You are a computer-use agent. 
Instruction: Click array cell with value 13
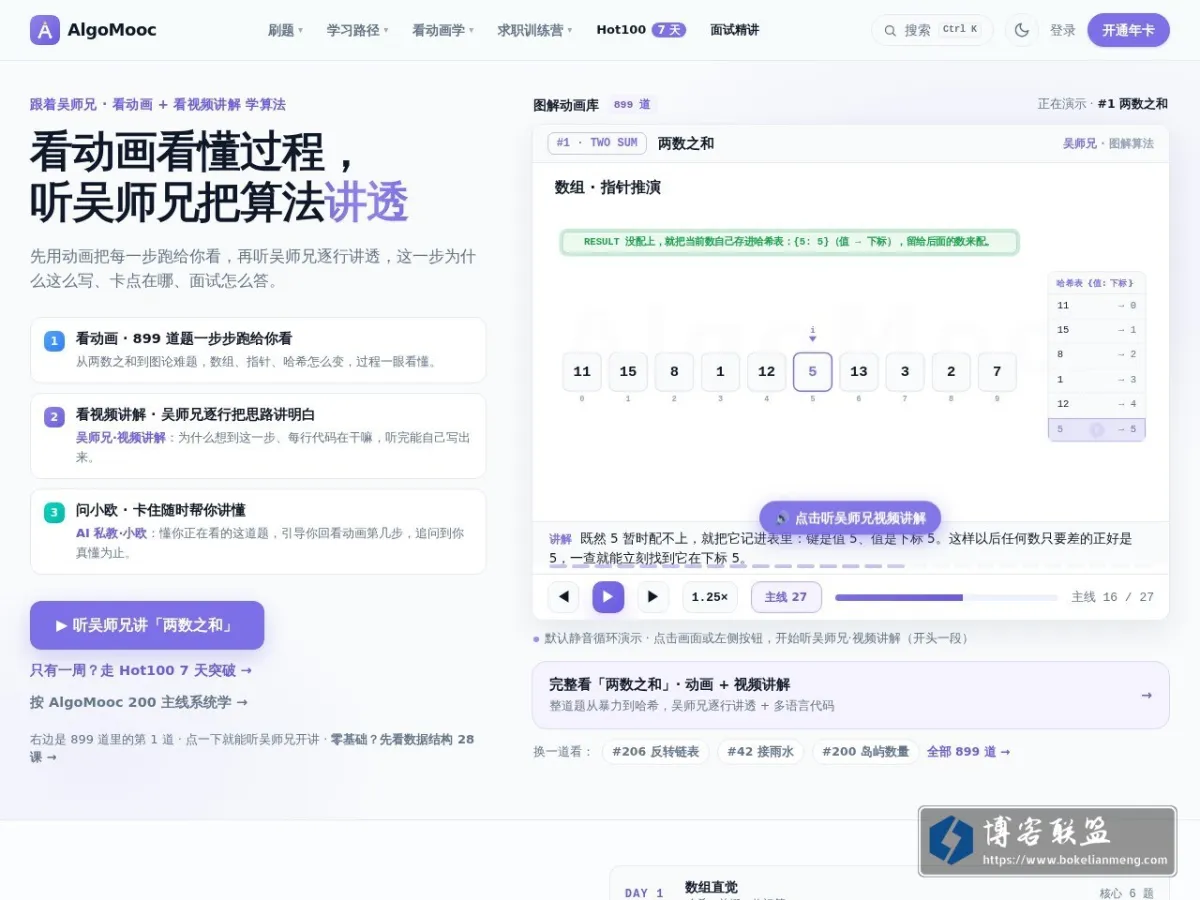click(859, 372)
